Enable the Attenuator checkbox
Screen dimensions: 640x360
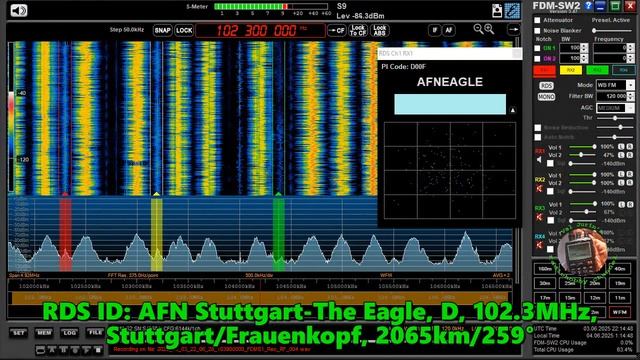(x=537, y=20)
